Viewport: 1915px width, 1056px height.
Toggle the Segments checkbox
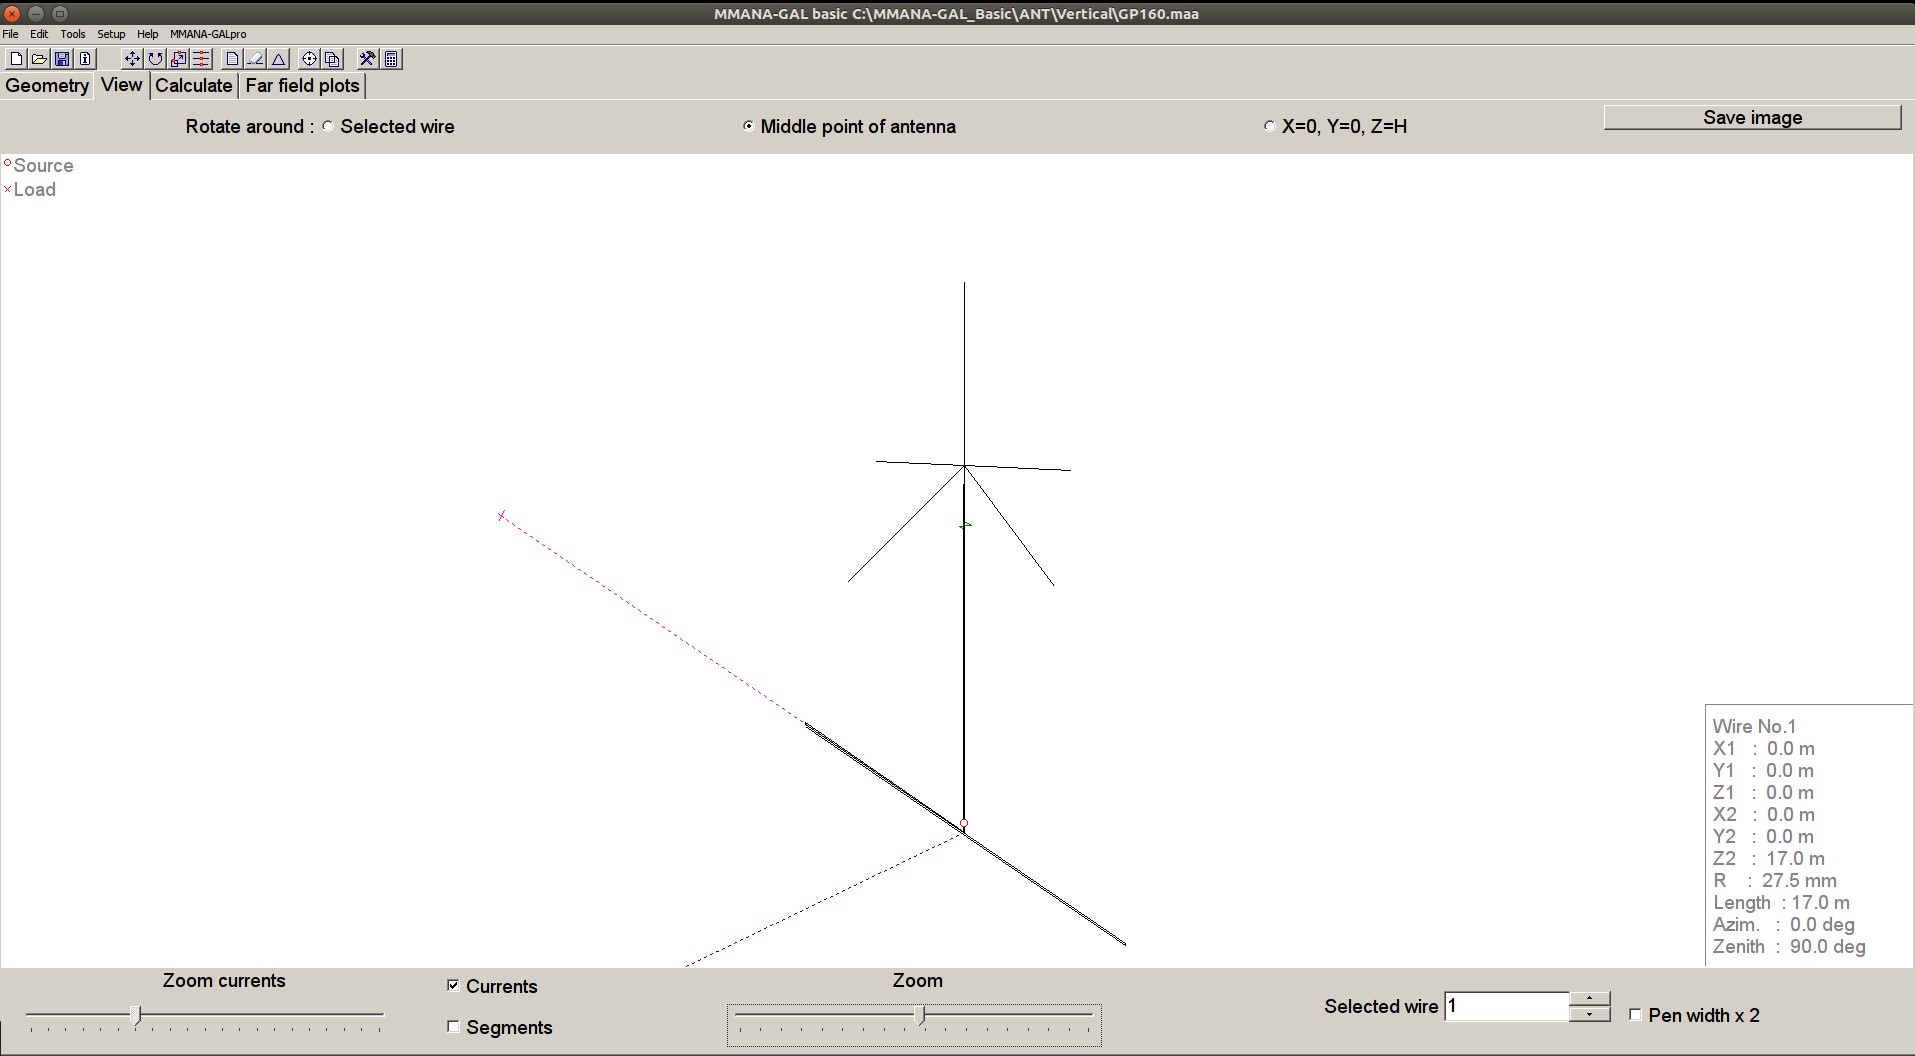tap(452, 1026)
